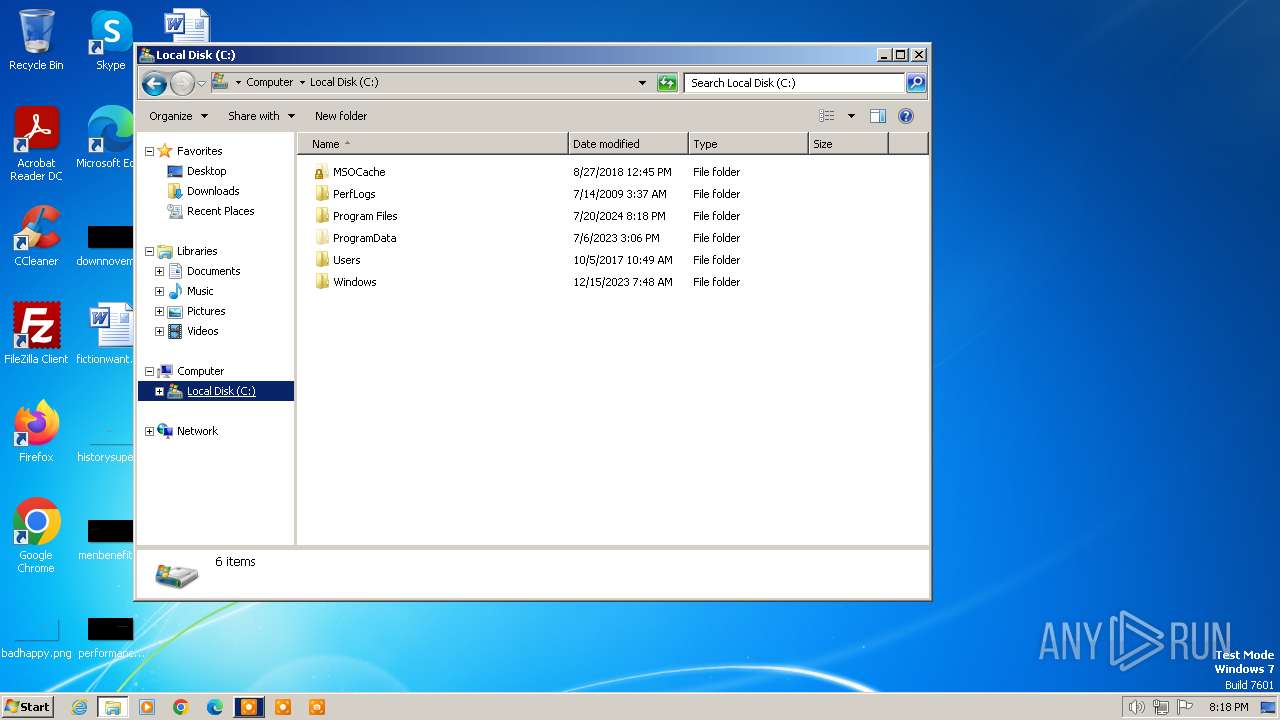Expand the Pictures library

tap(159, 311)
